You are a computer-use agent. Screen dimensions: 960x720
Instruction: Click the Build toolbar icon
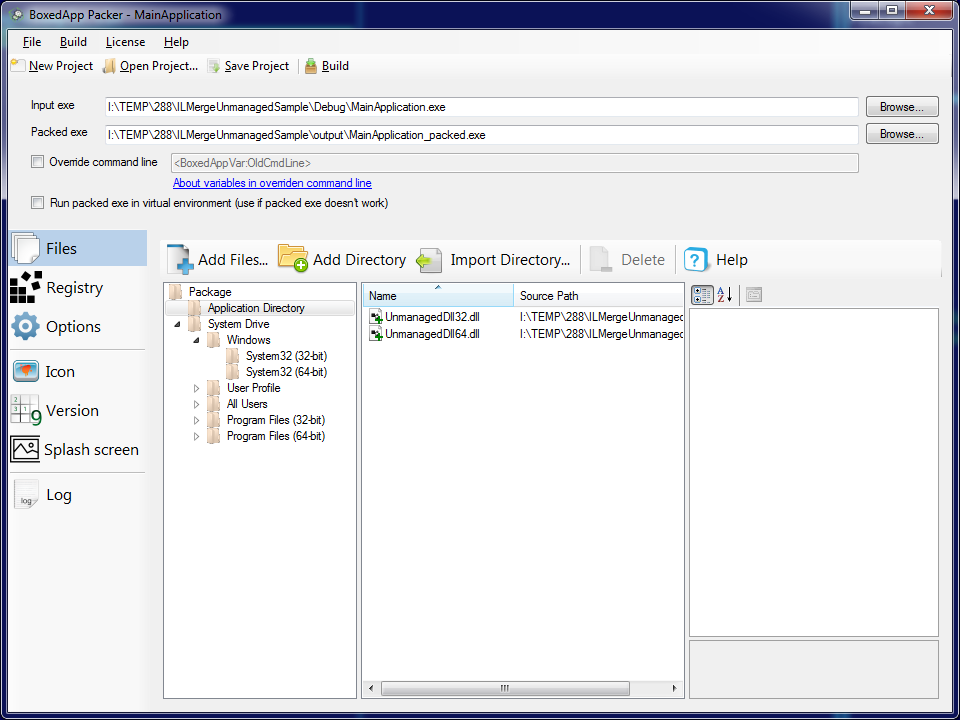[x=312, y=66]
